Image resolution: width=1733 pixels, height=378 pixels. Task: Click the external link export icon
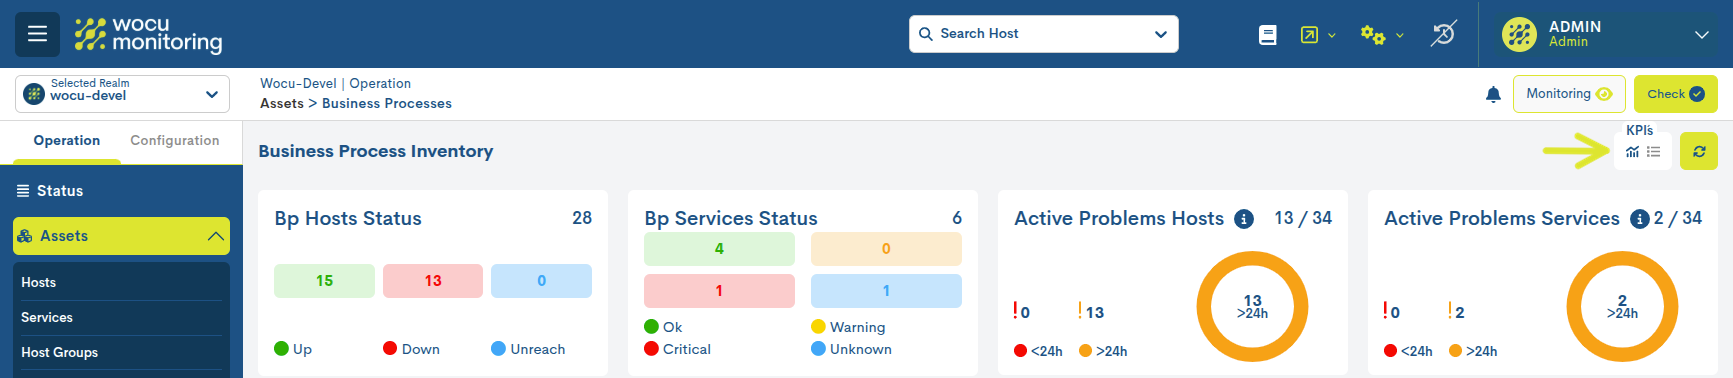coord(1309,35)
